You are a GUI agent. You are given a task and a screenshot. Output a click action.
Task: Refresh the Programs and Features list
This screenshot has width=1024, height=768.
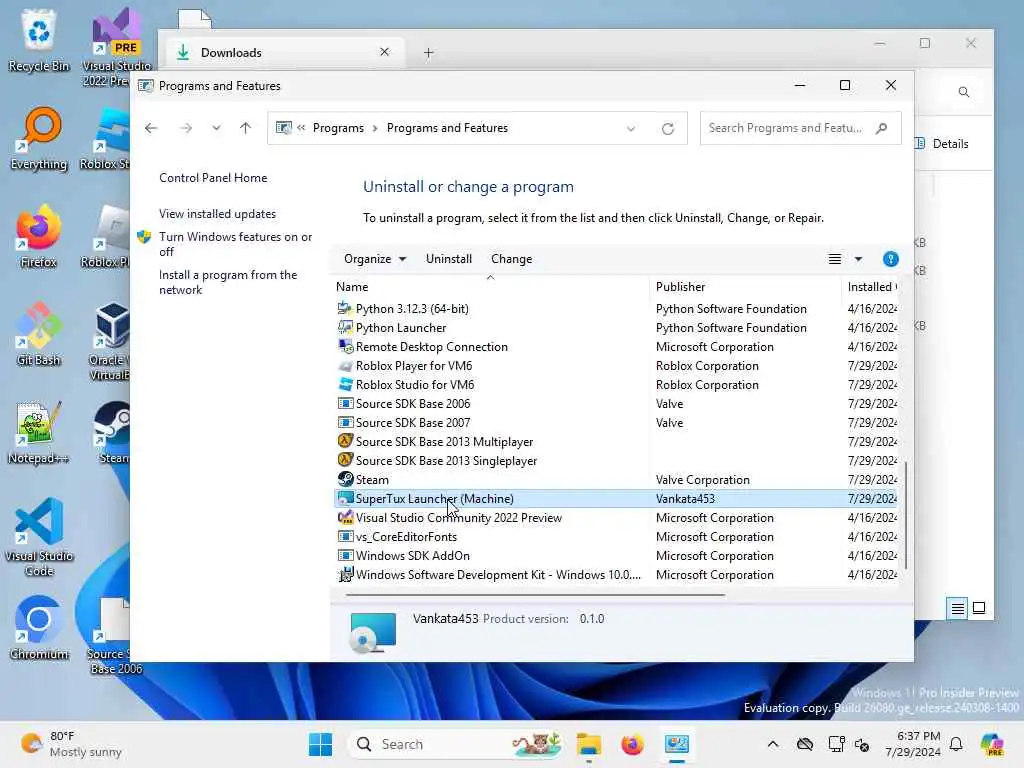click(x=667, y=129)
